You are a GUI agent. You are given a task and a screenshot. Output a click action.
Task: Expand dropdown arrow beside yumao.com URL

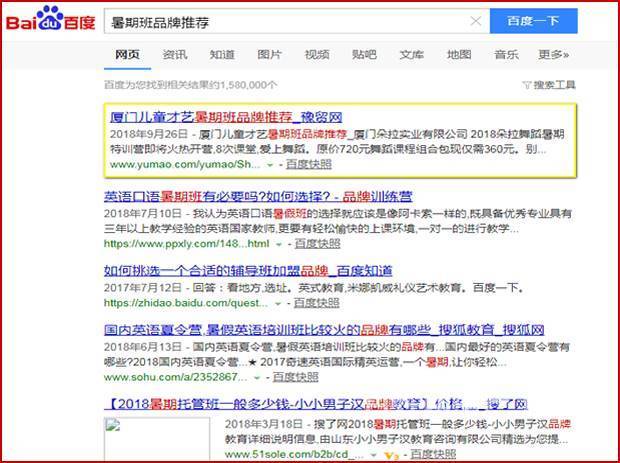[x=270, y=165]
